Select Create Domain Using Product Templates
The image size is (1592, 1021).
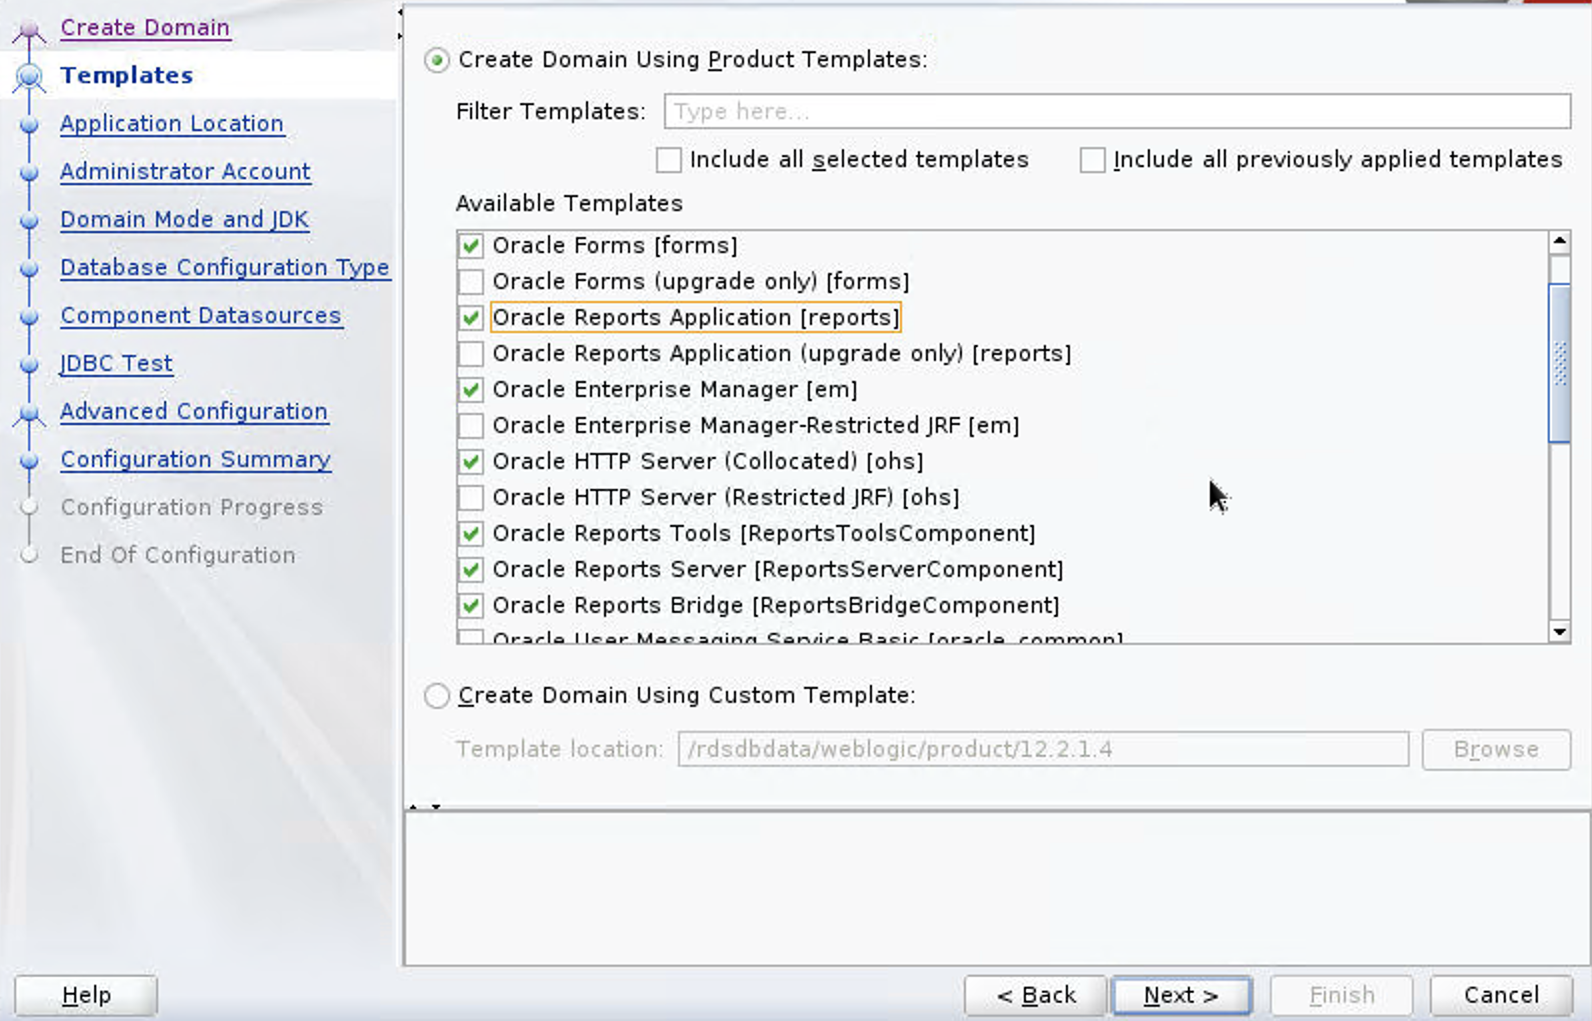(x=437, y=60)
